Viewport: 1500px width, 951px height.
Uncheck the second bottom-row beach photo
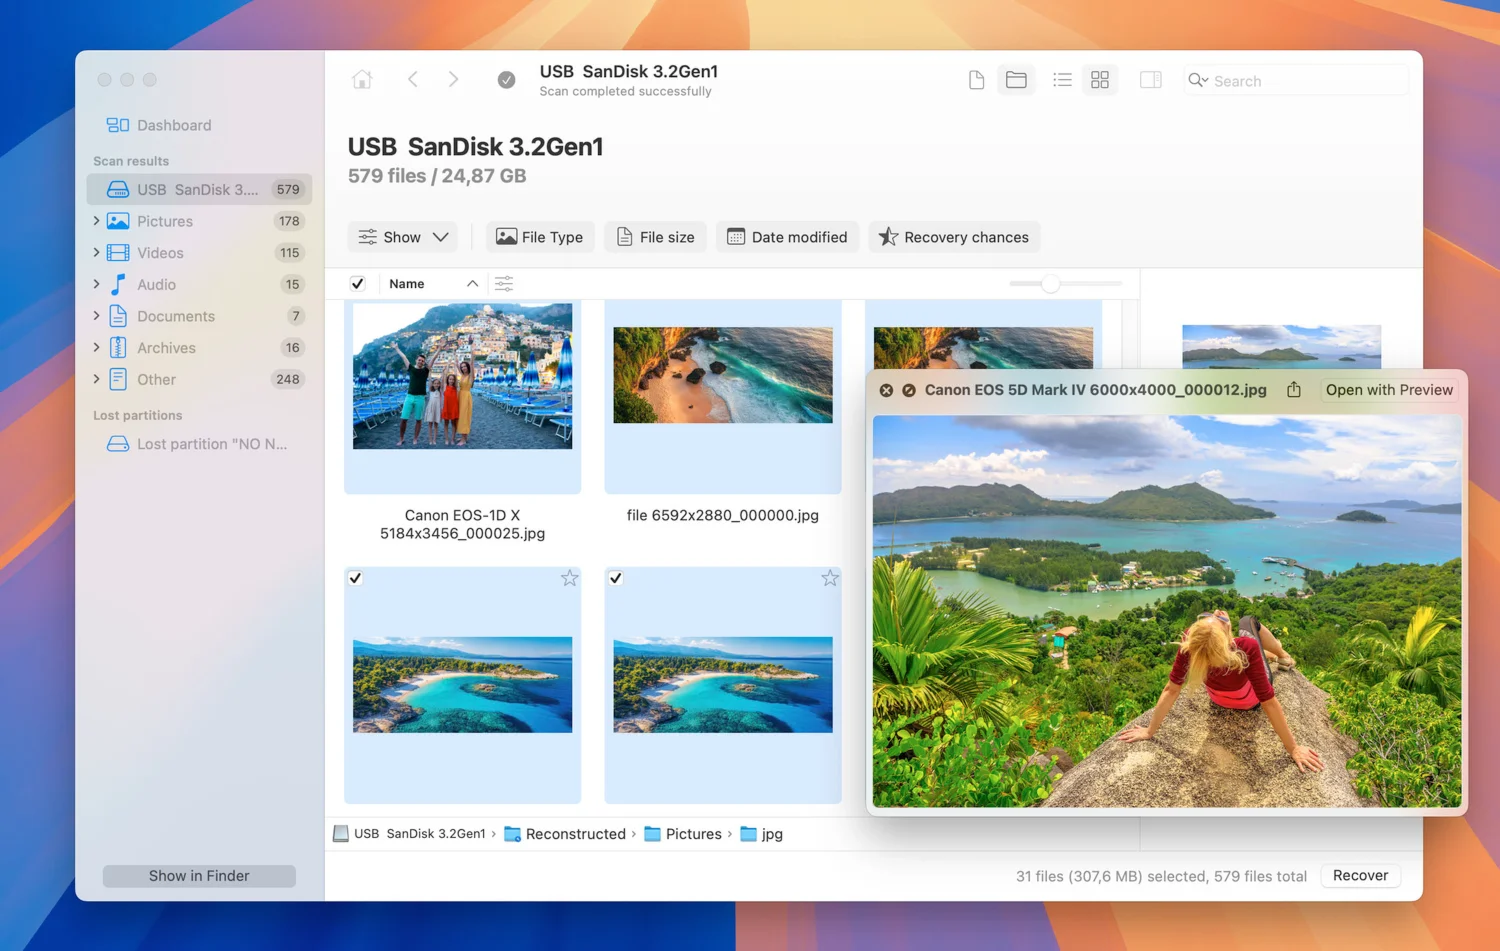[616, 578]
